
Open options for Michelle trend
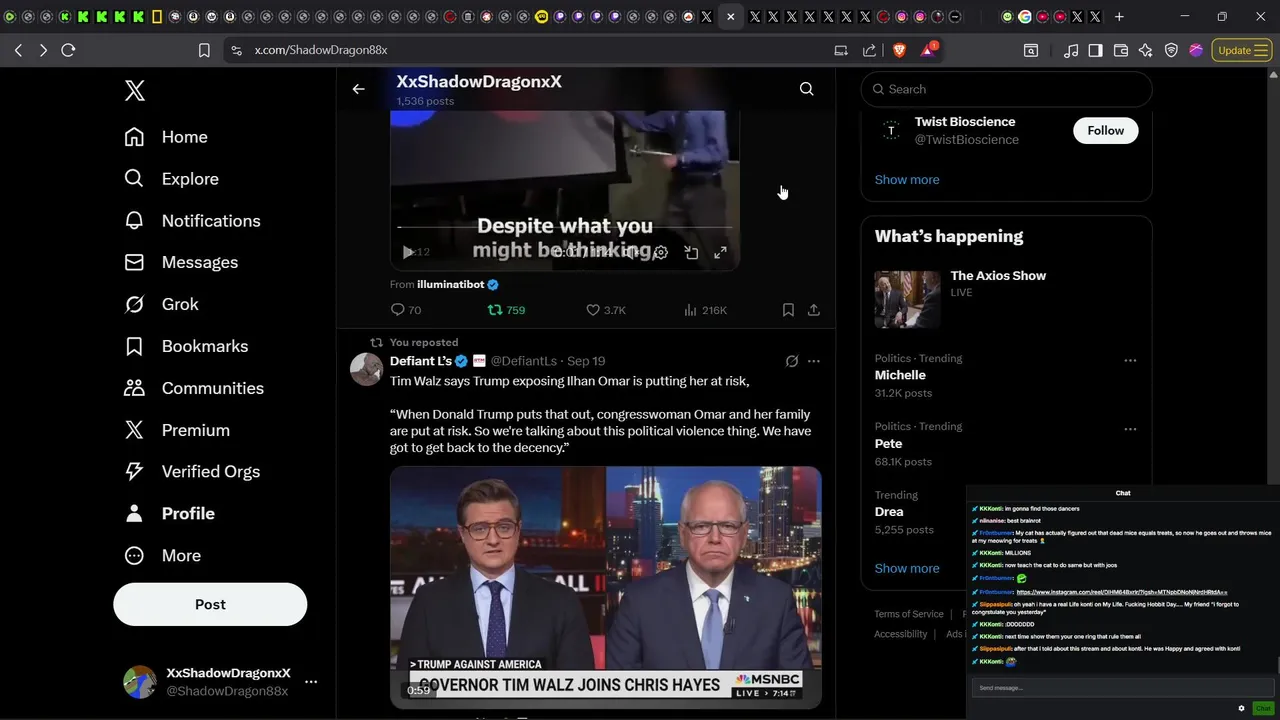1130,361
